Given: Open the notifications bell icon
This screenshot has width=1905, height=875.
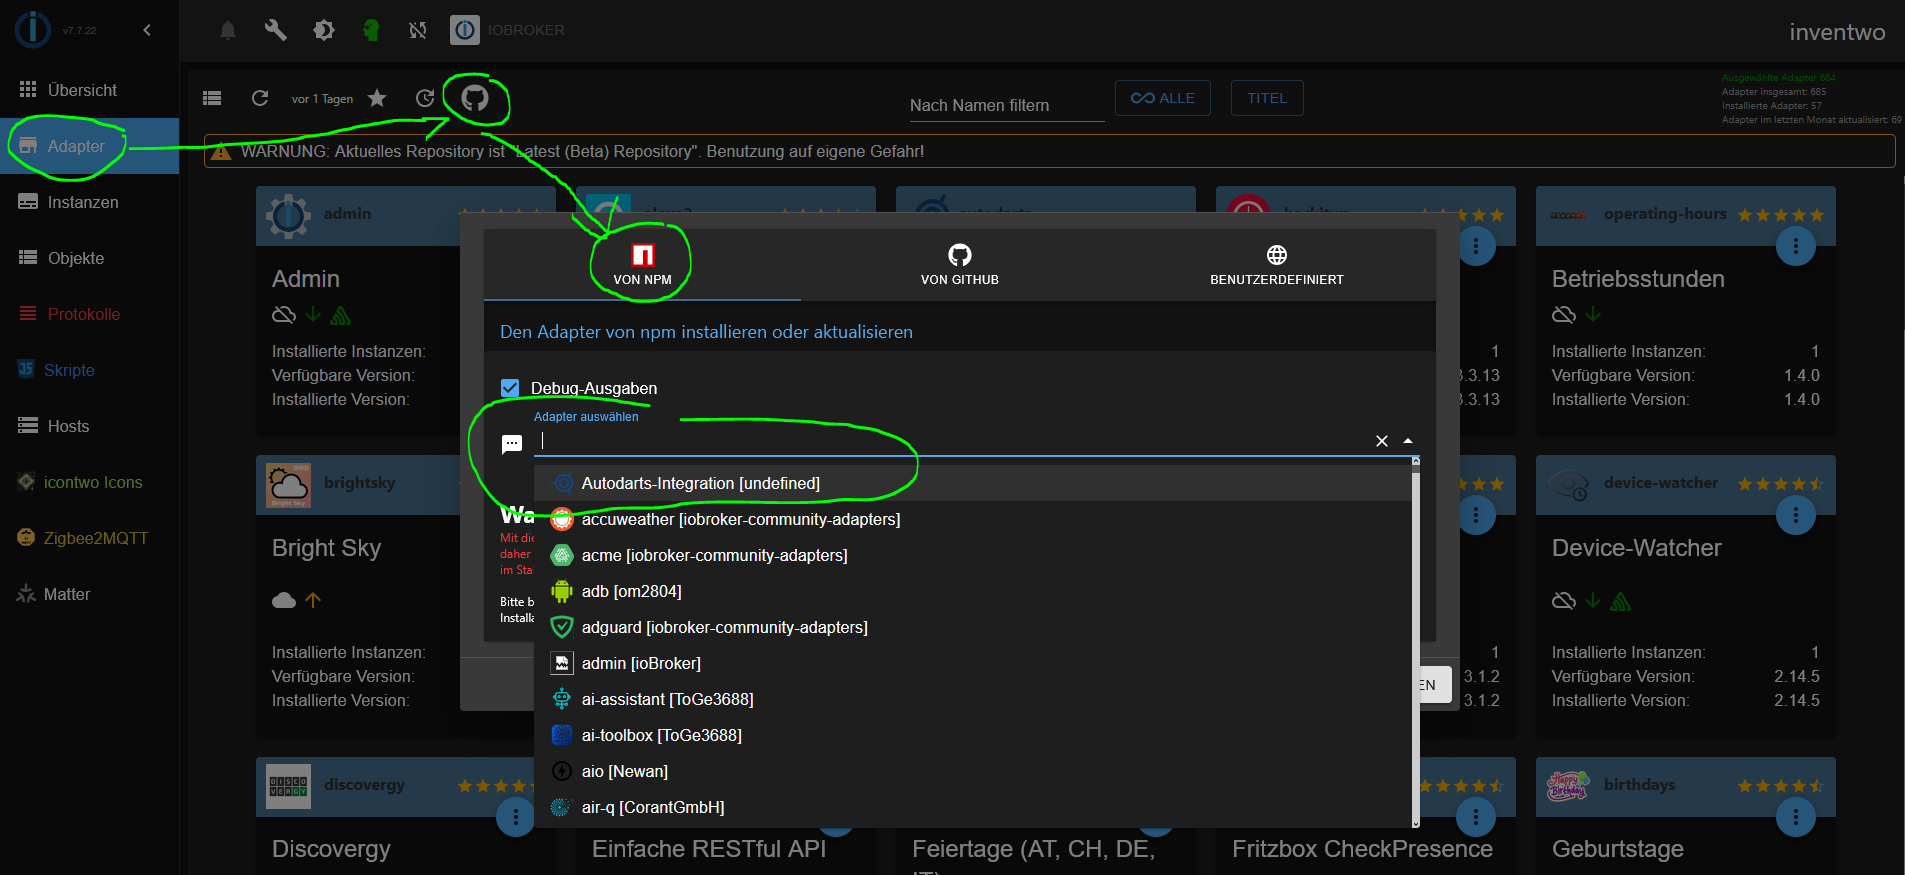Looking at the screenshot, I should coord(228,30).
